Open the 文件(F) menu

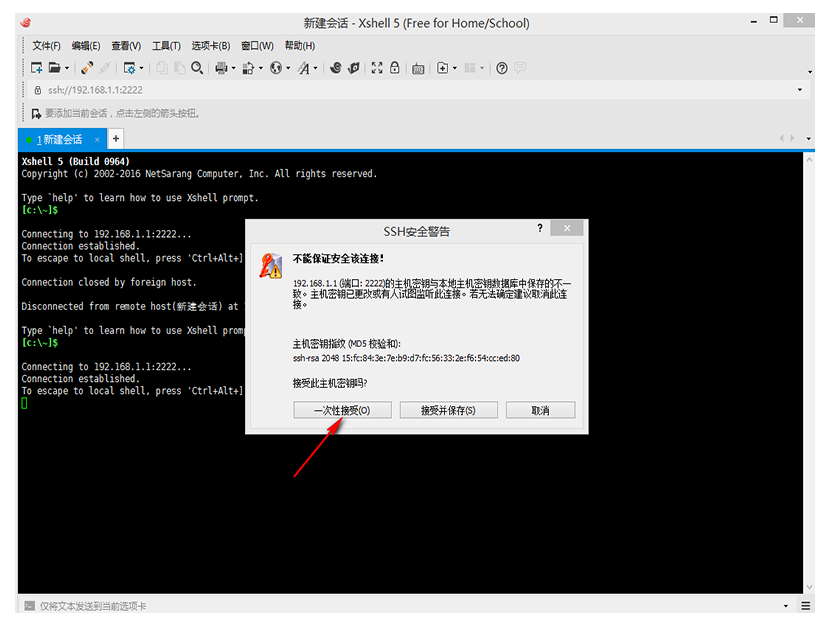point(46,45)
